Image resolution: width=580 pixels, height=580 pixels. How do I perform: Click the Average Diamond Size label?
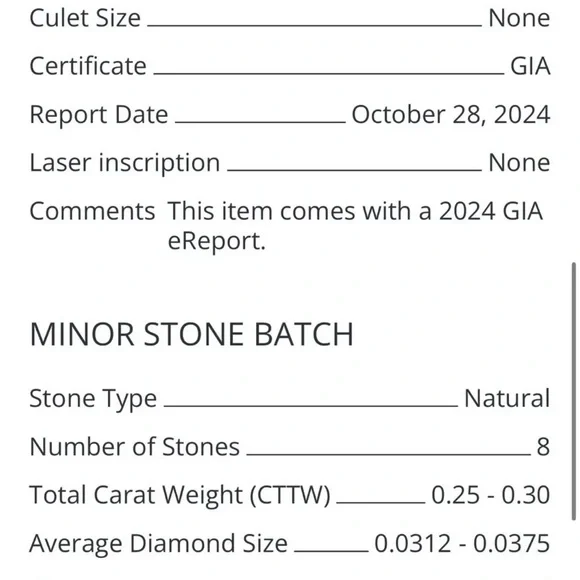tap(159, 543)
